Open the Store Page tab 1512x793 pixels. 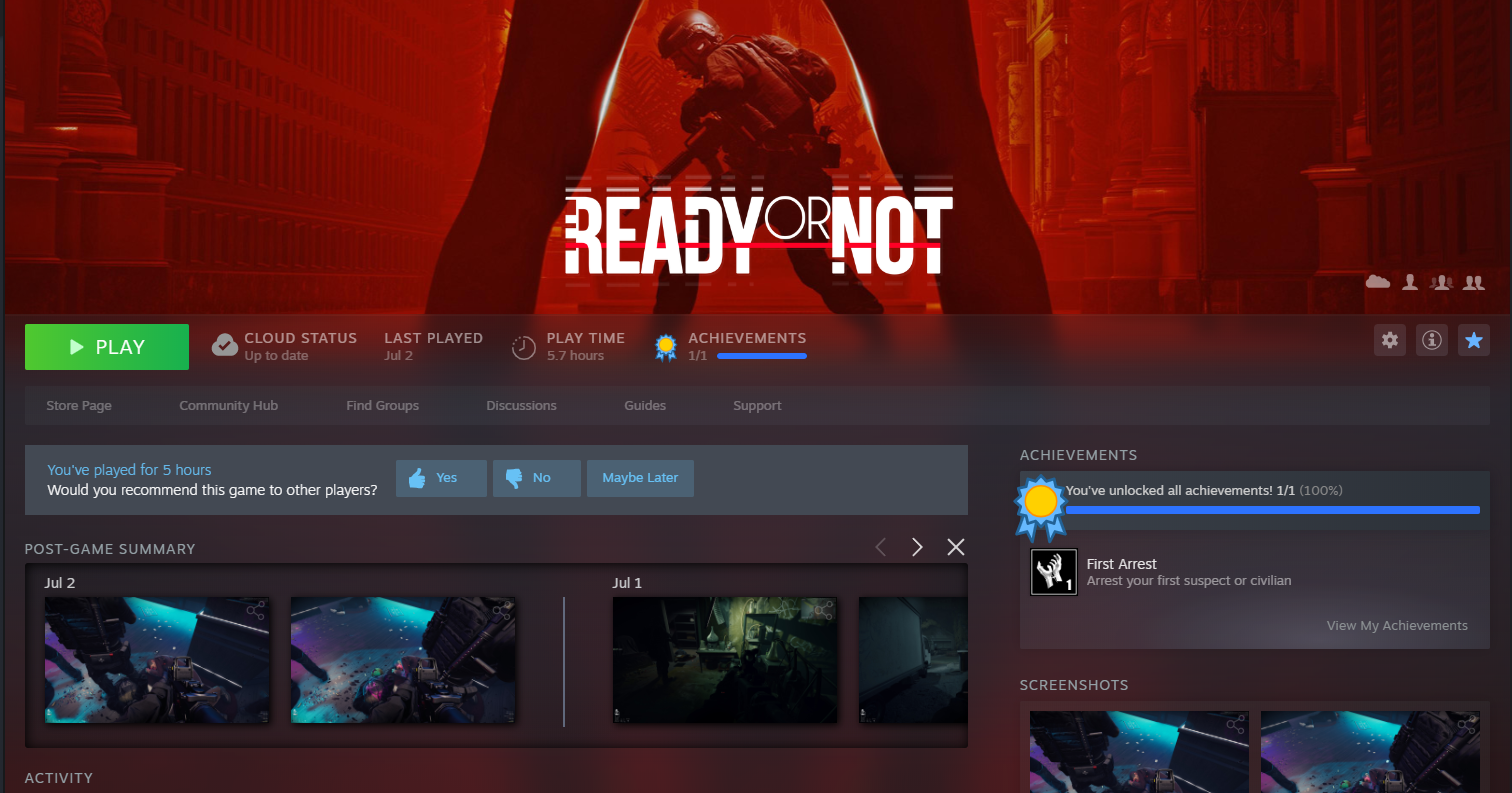pyautogui.click(x=79, y=405)
